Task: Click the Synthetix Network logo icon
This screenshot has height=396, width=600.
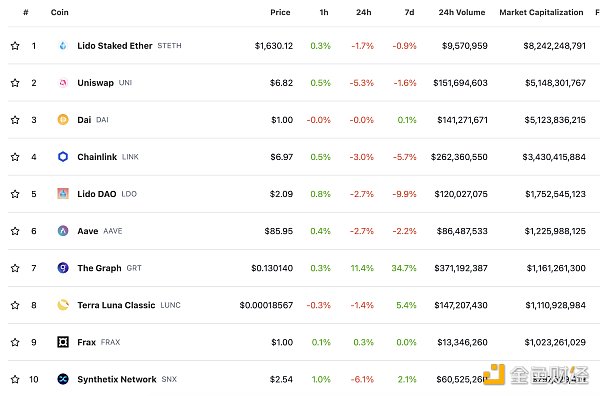Action: click(x=63, y=379)
